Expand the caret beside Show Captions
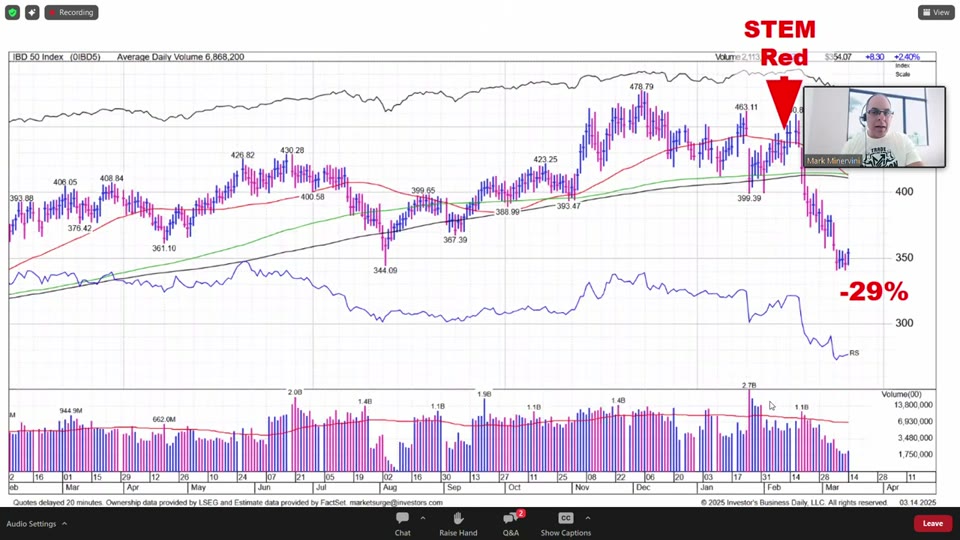Image resolution: width=960 pixels, height=540 pixels. click(588, 518)
